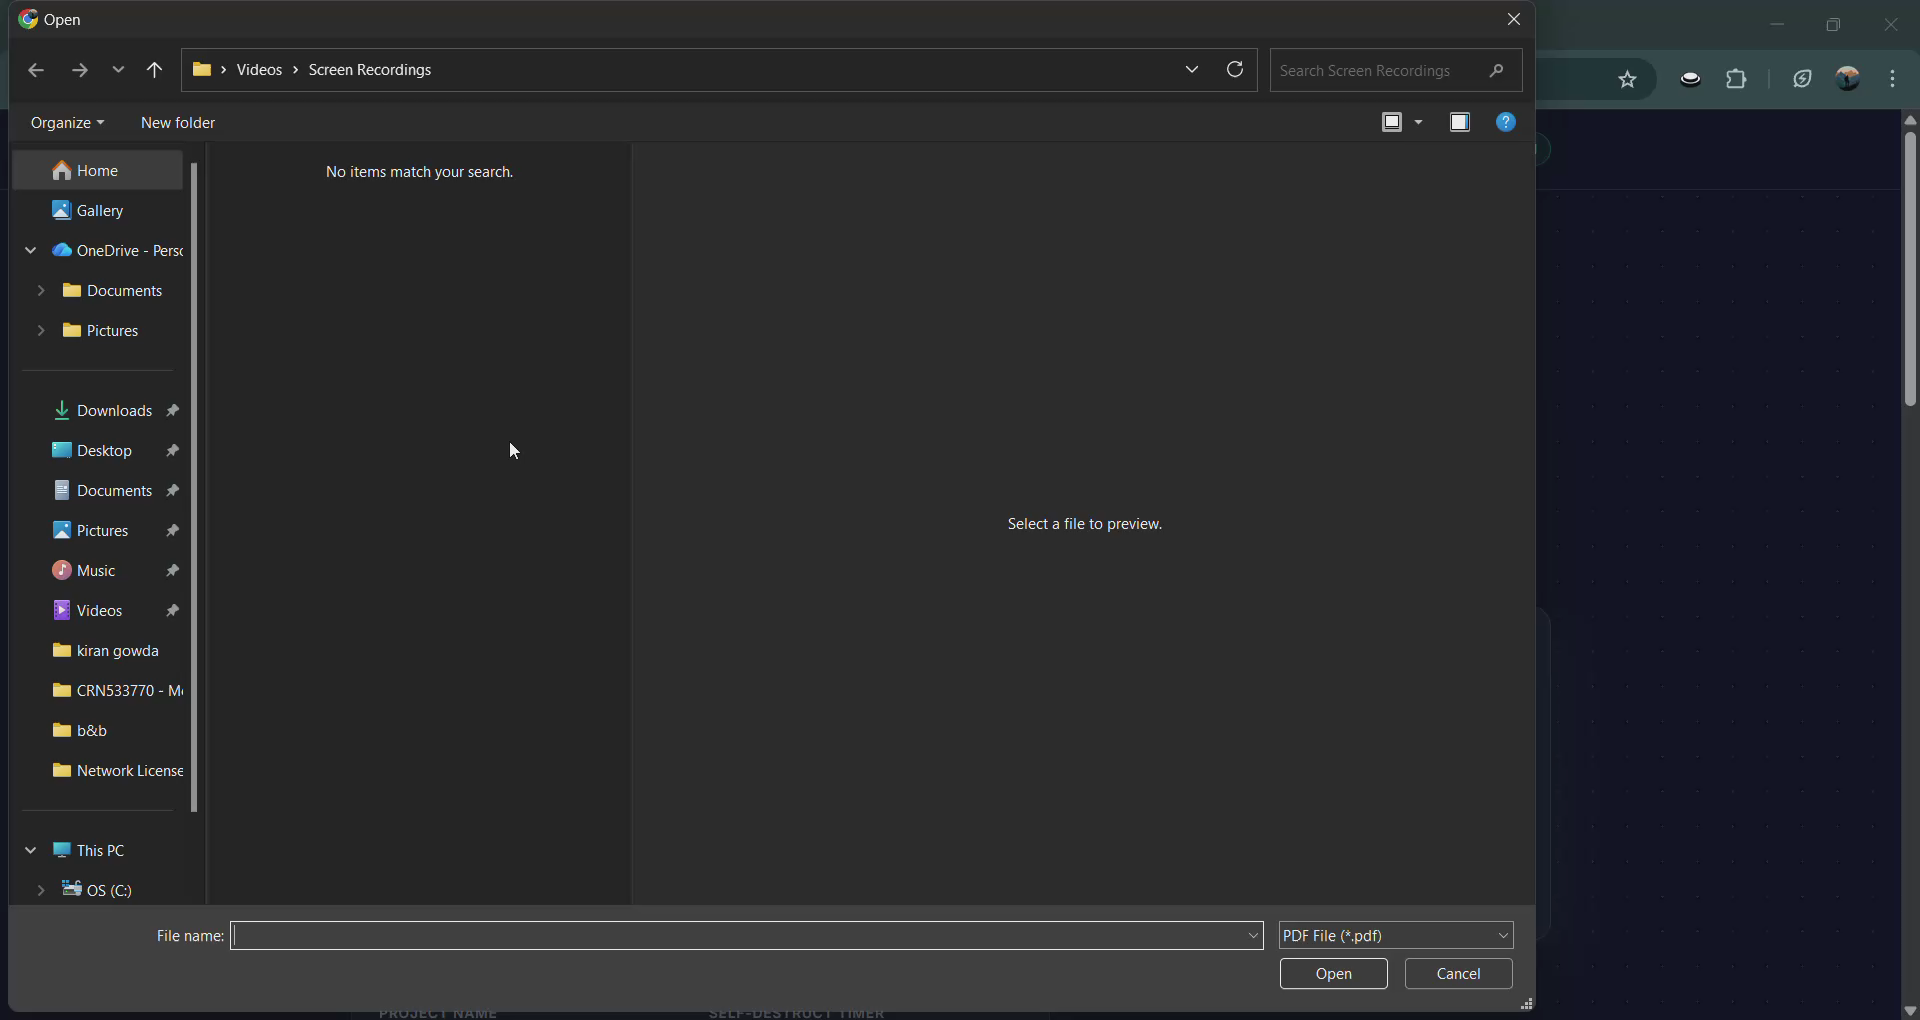Open the file type dropdown showing PDF File
The image size is (1920, 1020).
[x=1396, y=935]
